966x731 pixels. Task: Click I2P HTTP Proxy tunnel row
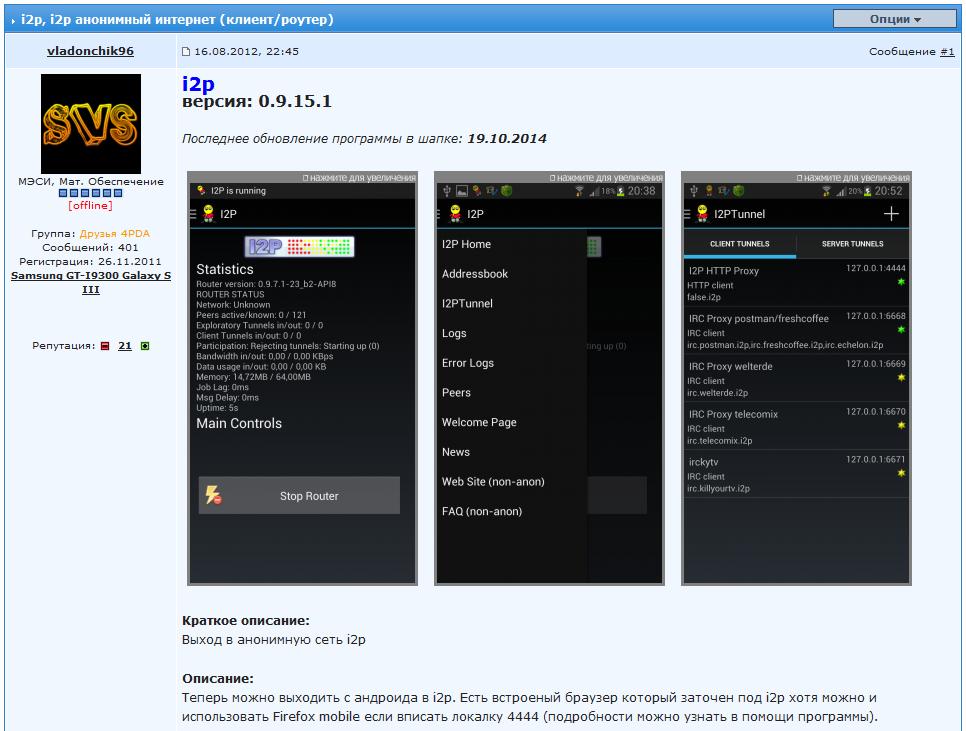pyautogui.click(x=797, y=283)
